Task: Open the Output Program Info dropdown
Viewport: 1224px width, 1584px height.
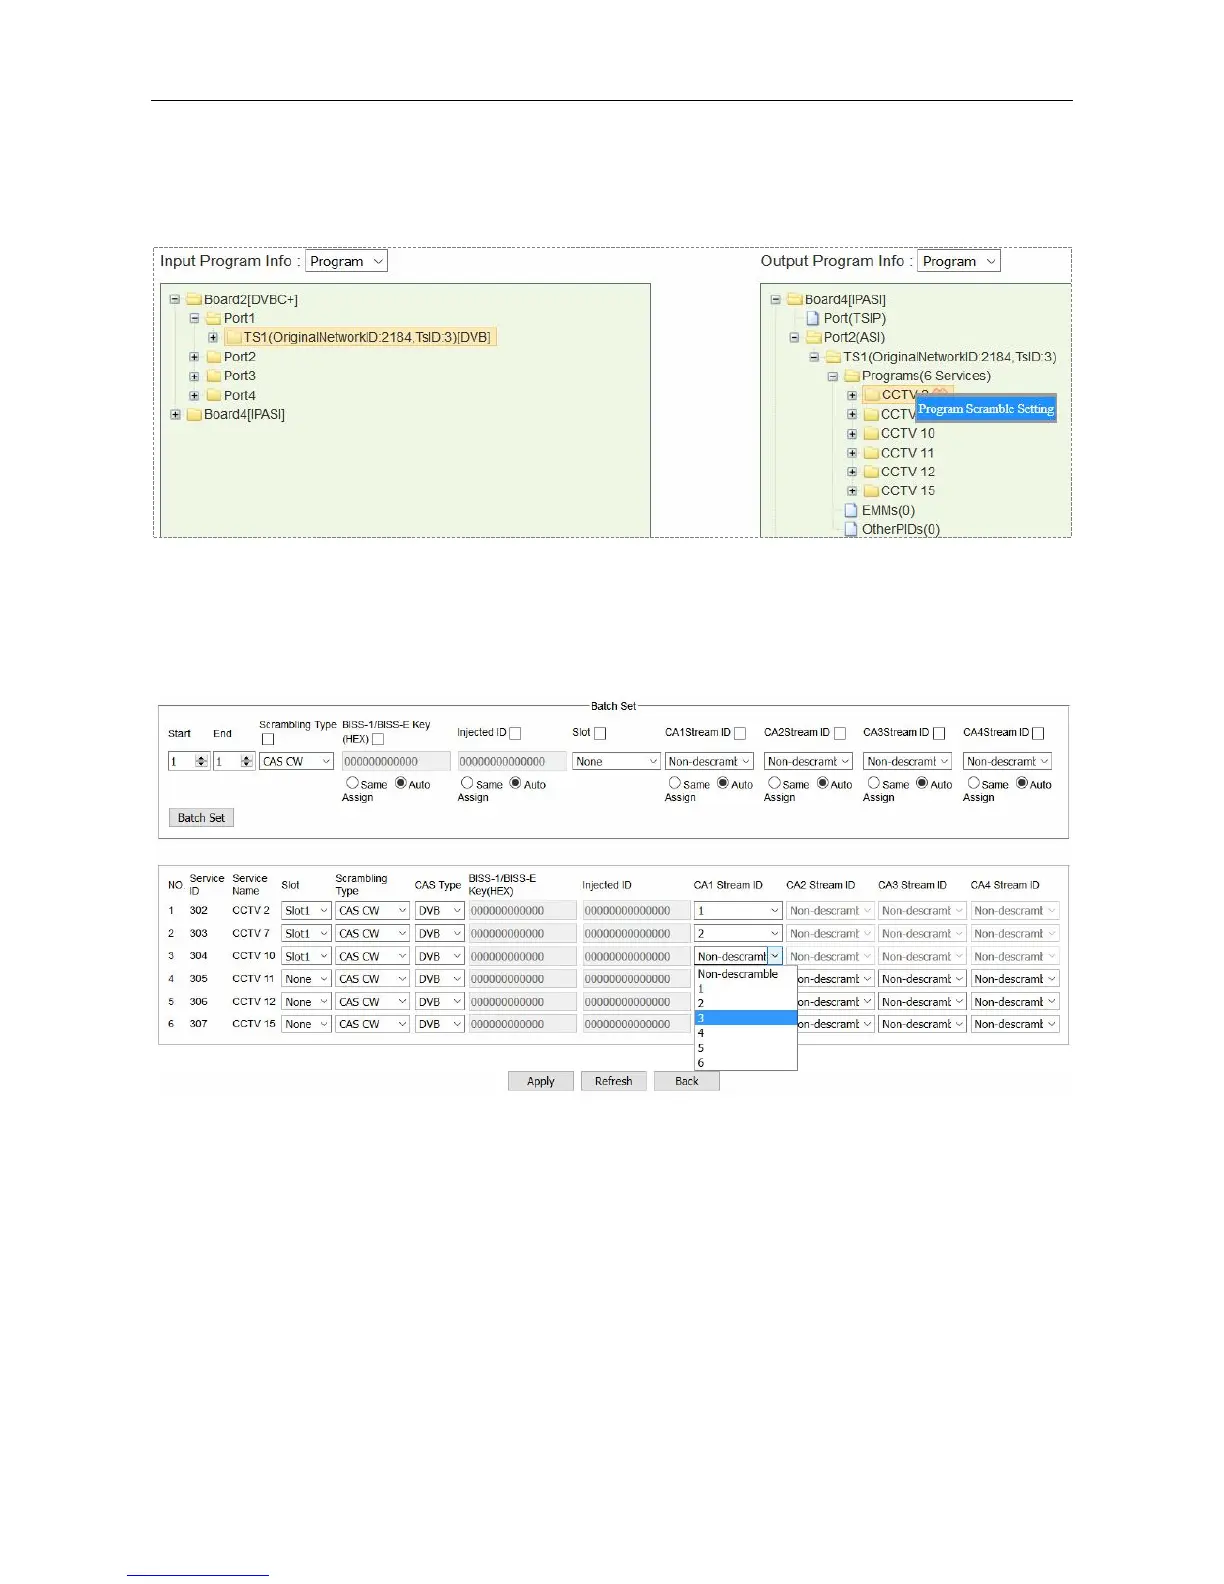Action: point(958,261)
